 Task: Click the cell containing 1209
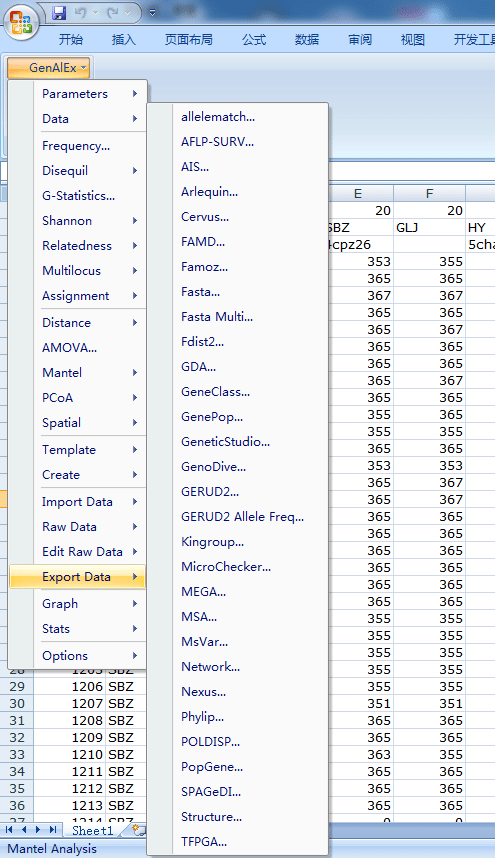[69, 738]
